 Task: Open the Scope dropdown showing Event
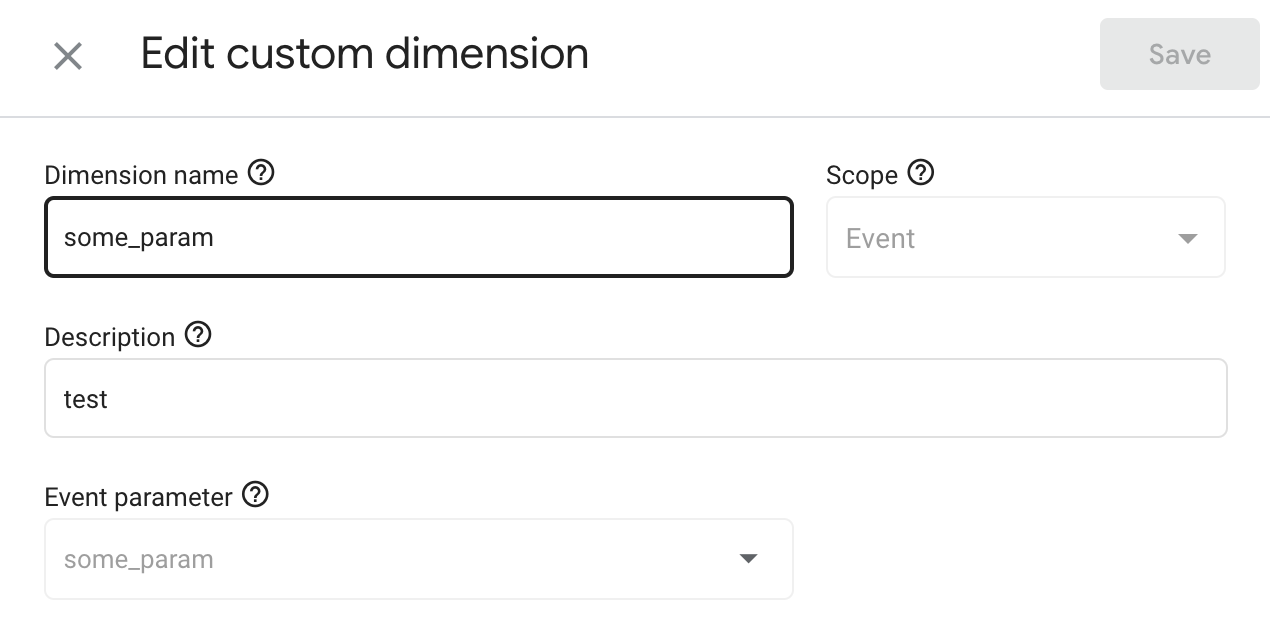pyautogui.click(x=1025, y=237)
